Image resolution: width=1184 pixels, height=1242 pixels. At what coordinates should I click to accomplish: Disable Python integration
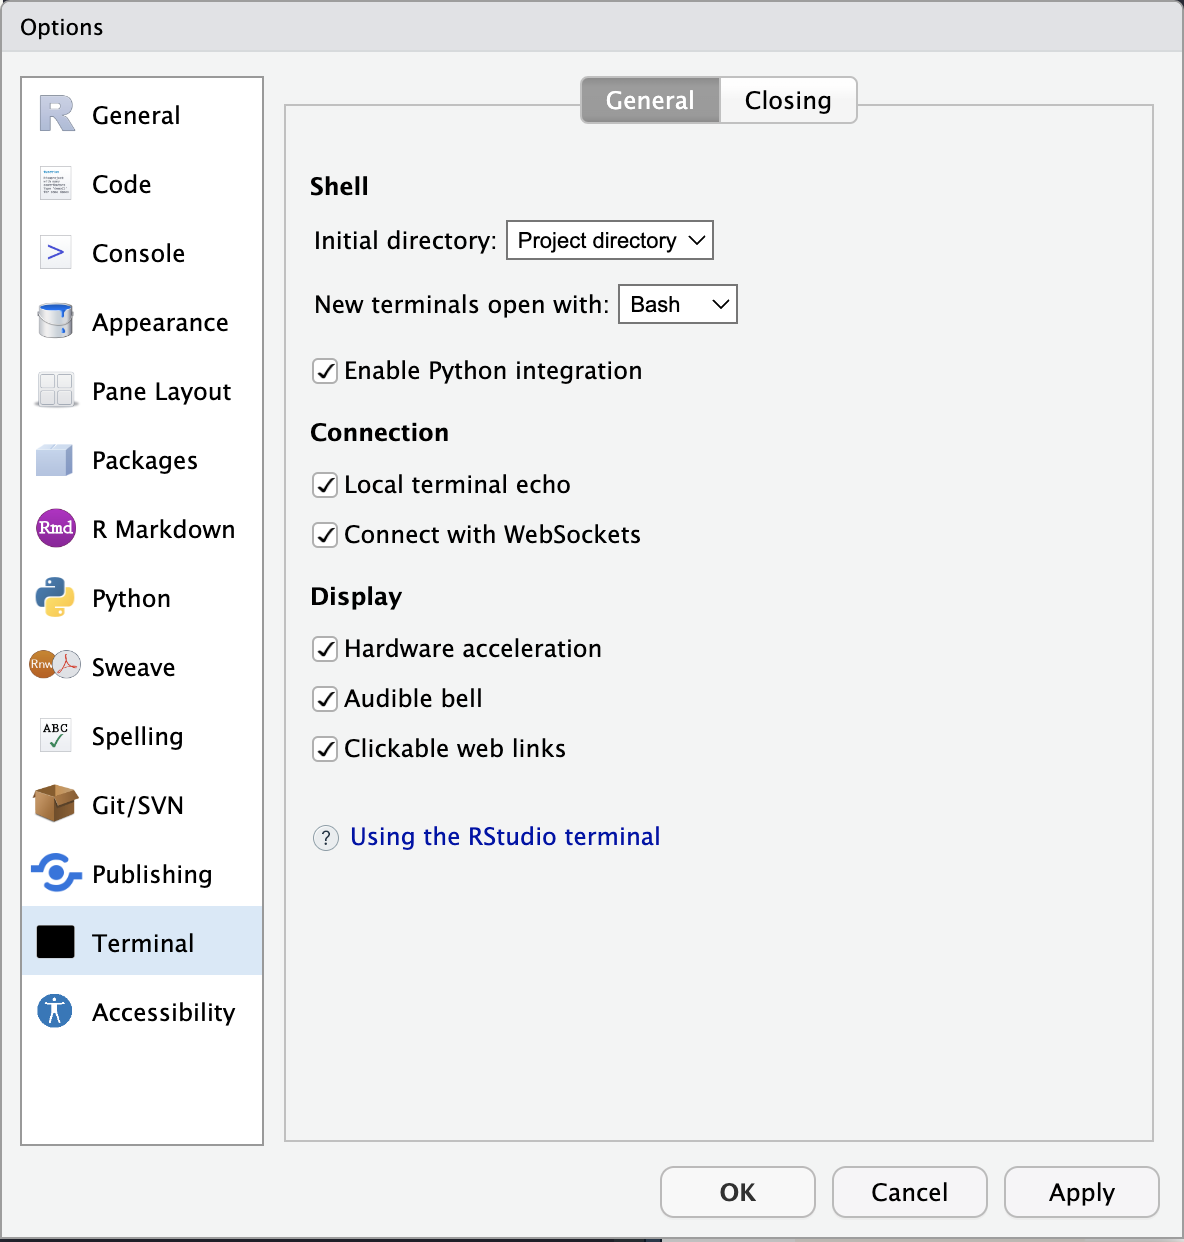[325, 371]
